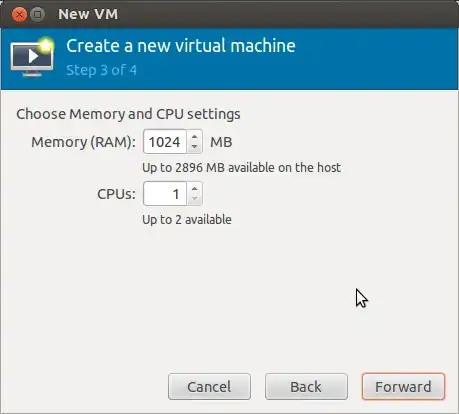Go to next step with Forward
The image size is (459, 414).
403,387
